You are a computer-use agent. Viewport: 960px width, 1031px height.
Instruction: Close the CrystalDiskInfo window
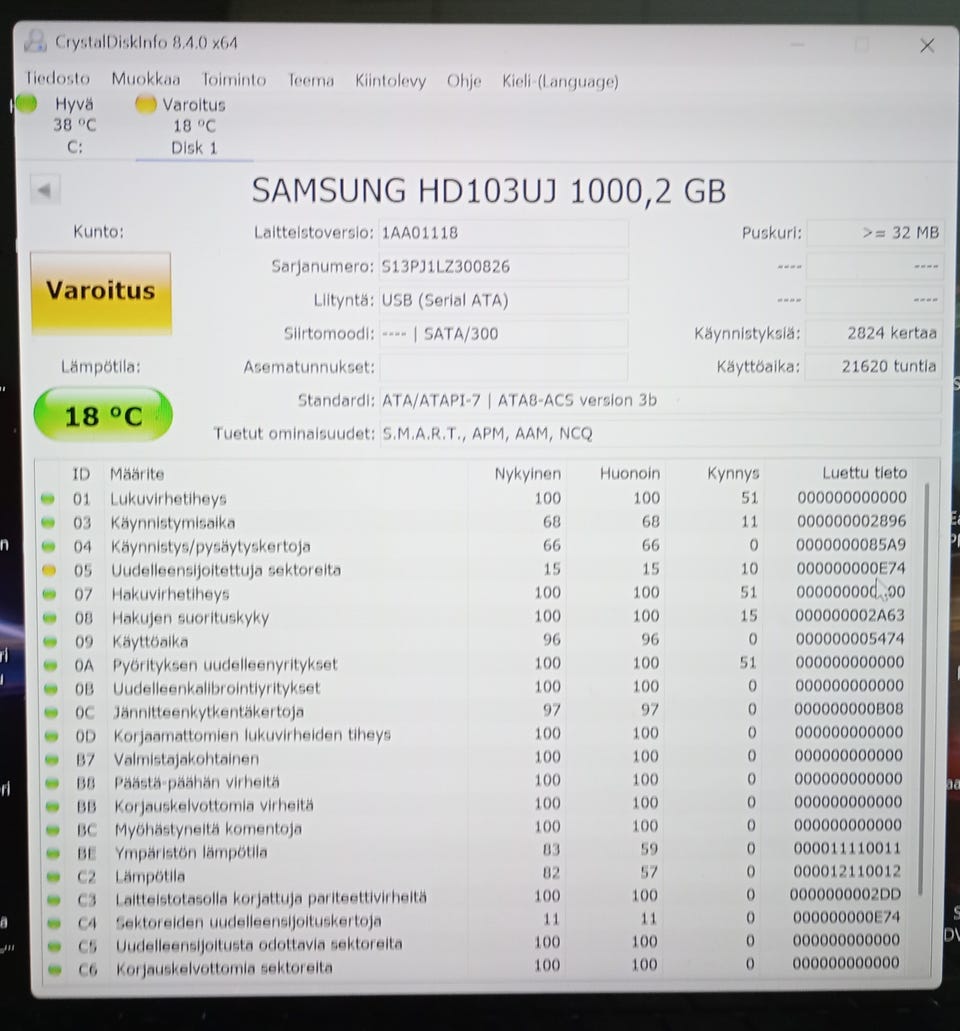coord(927,45)
